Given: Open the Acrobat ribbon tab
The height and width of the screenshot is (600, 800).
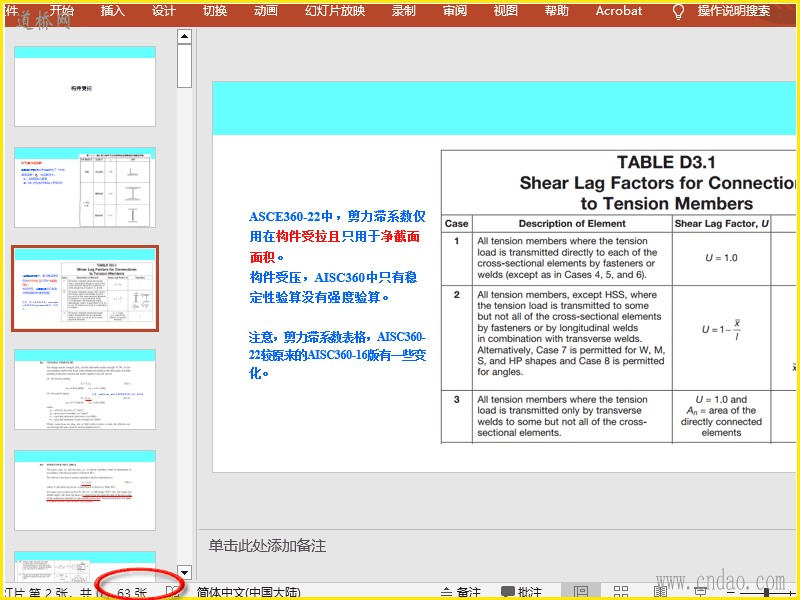Looking at the screenshot, I should (x=619, y=11).
